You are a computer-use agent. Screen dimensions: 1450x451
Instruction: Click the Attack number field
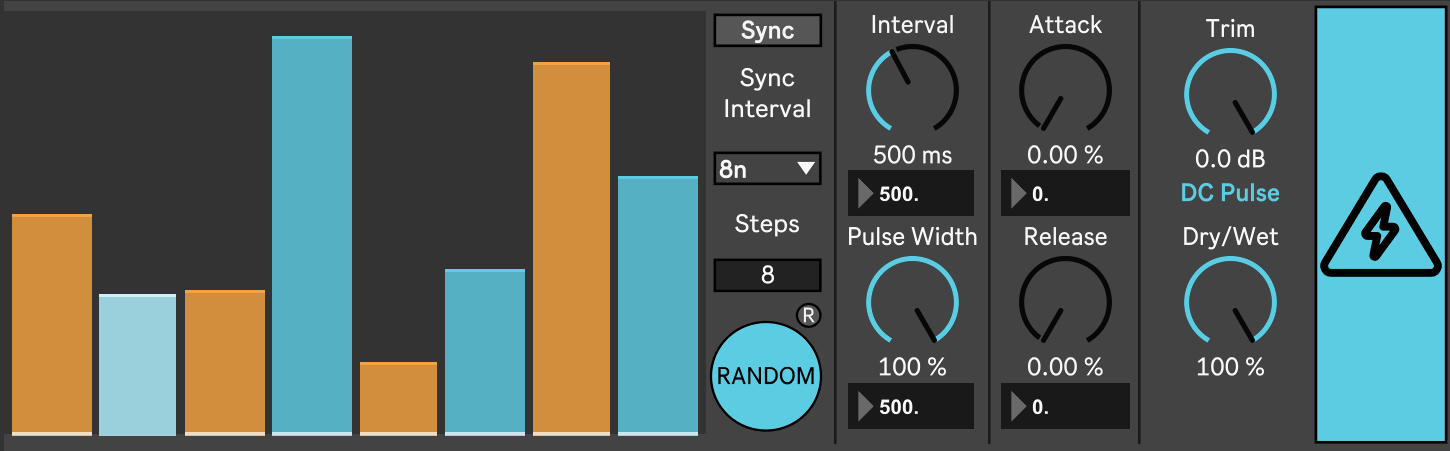1065,193
